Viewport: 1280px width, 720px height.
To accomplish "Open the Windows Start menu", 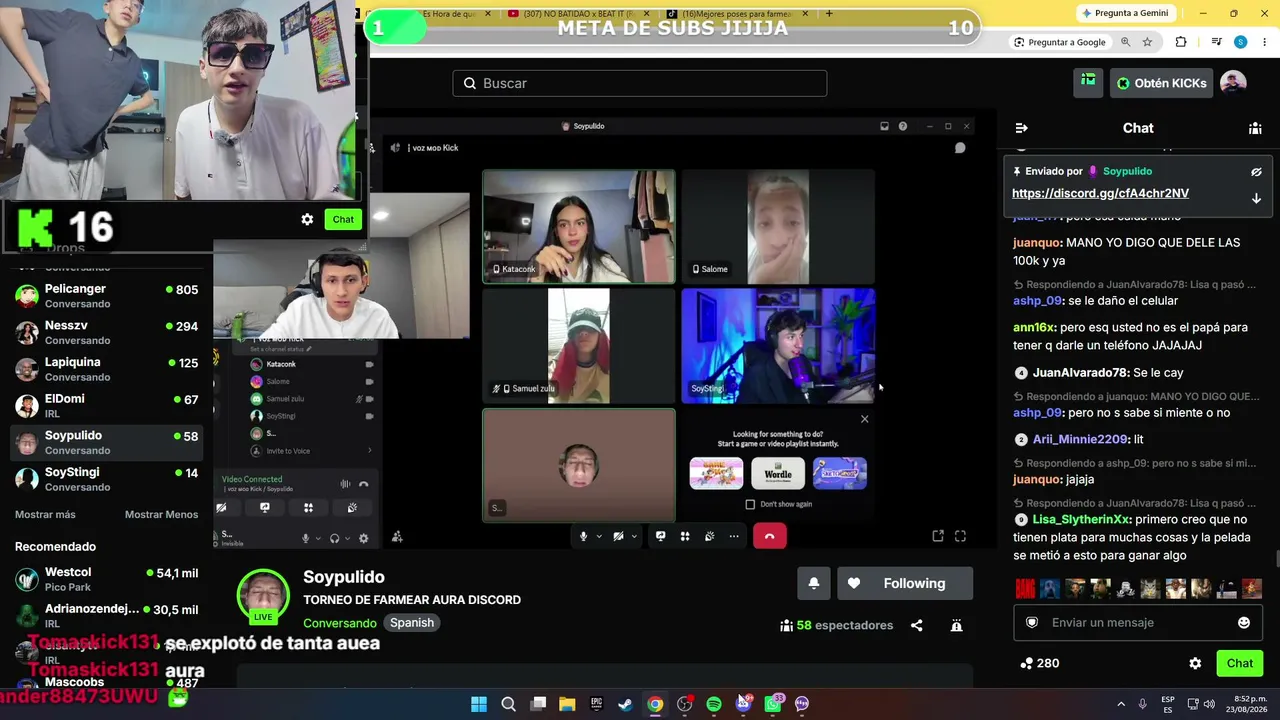I will click(x=479, y=704).
